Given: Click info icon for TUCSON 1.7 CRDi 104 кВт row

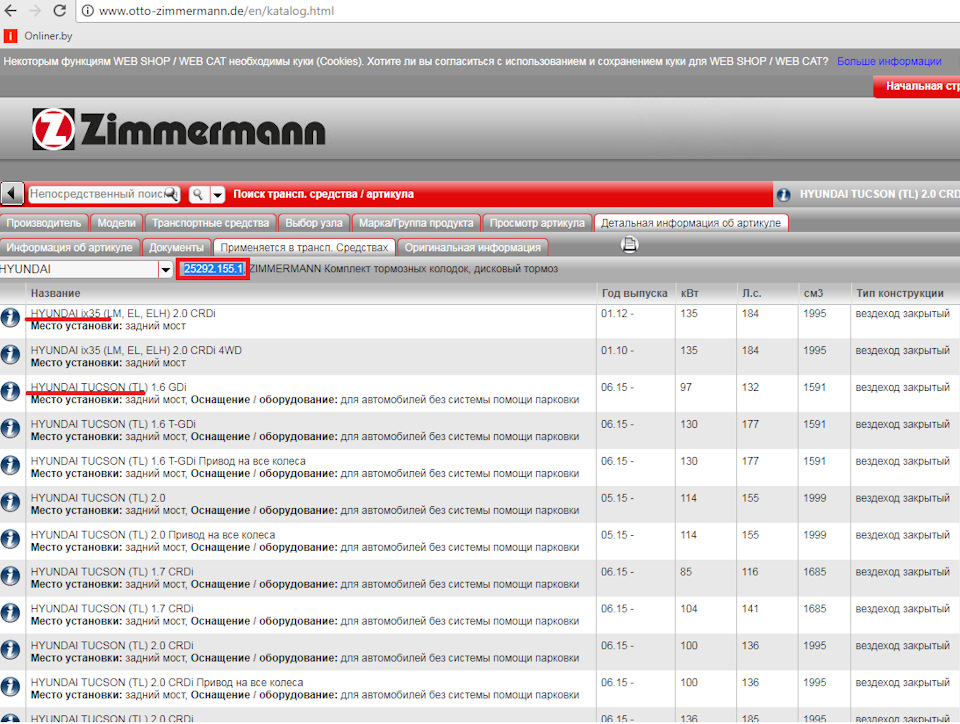Looking at the screenshot, I should (10, 613).
